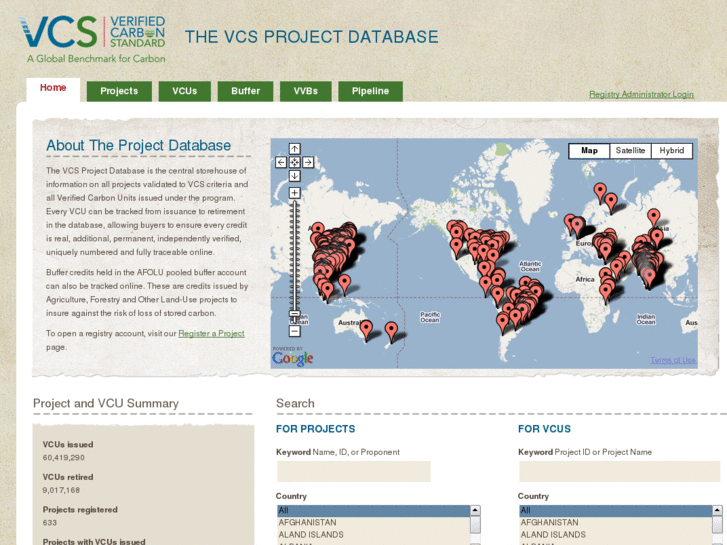
Task: Select ALAND ISLANDS in VCUs country list
Action: coord(616,535)
